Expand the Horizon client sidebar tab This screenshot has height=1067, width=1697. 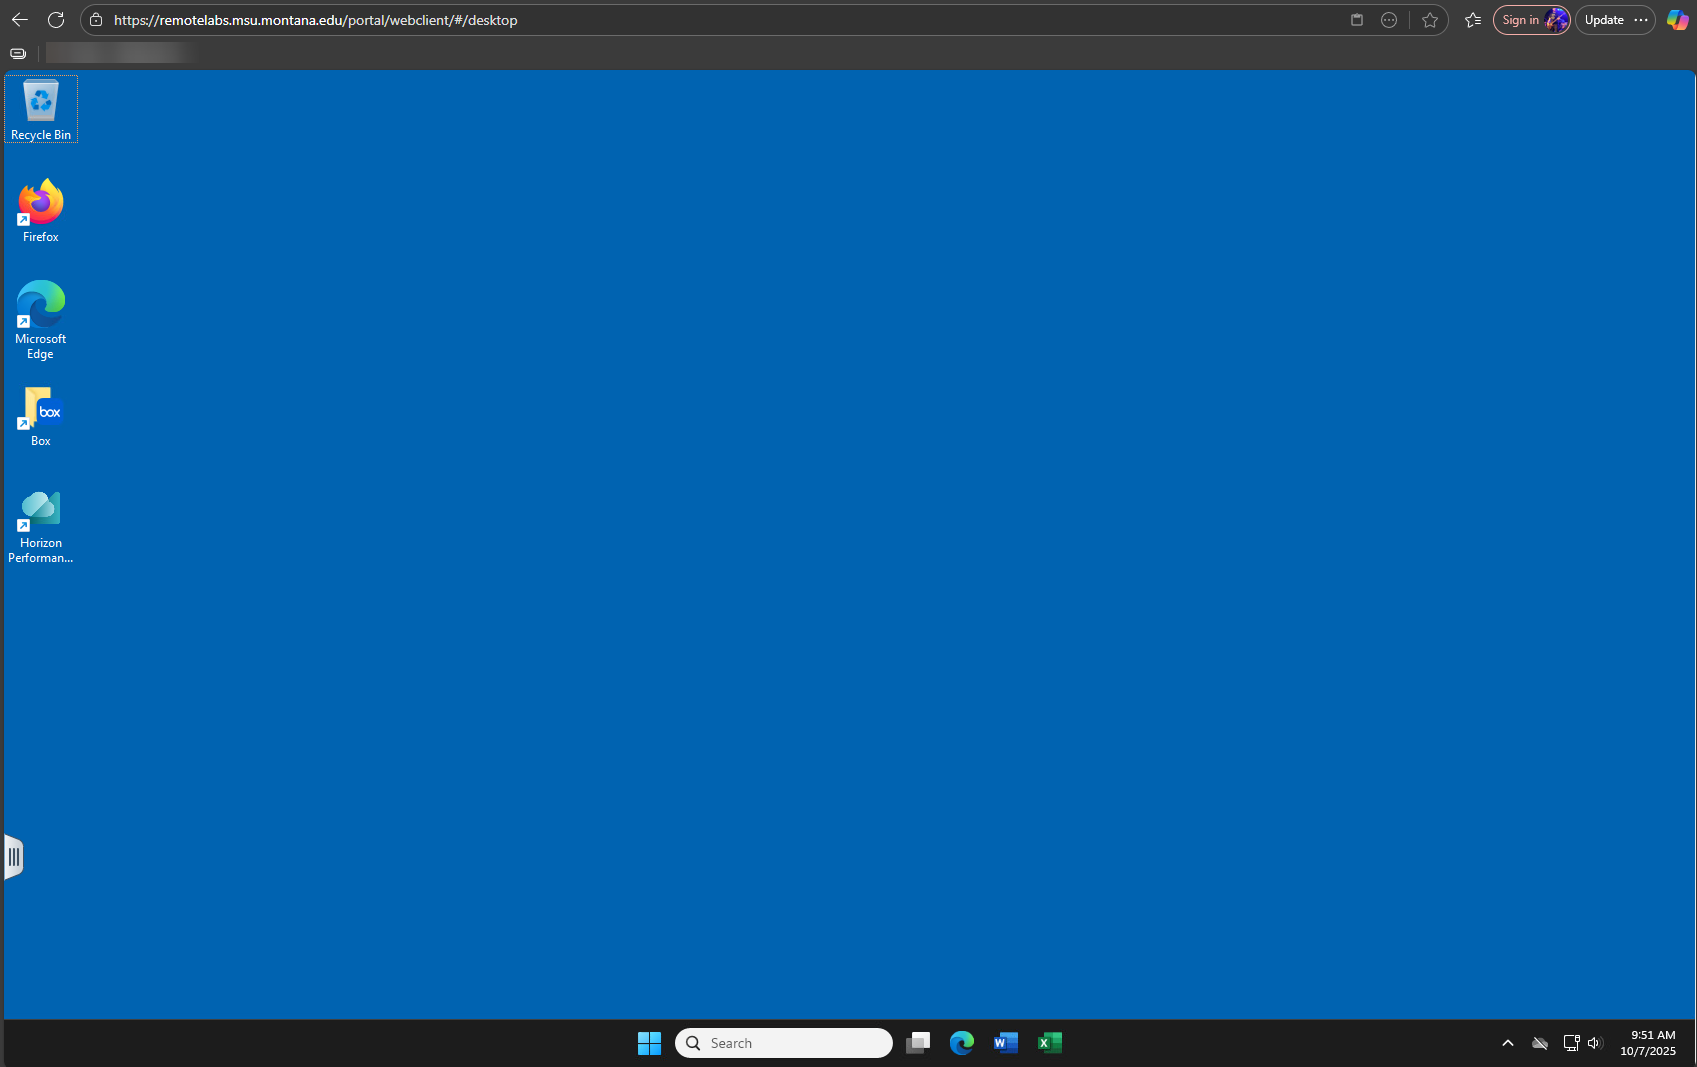(x=14, y=856)
